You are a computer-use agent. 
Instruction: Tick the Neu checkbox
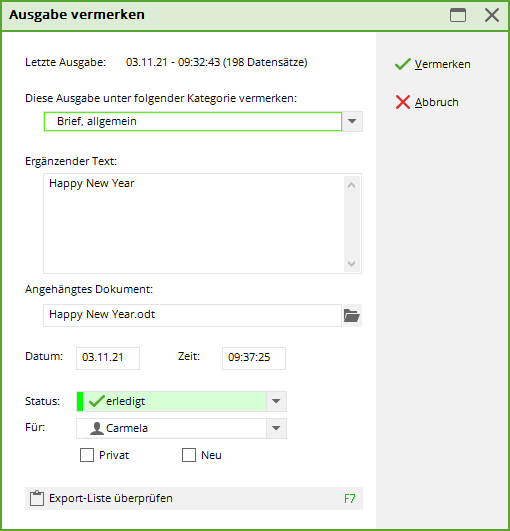[189, 455]
